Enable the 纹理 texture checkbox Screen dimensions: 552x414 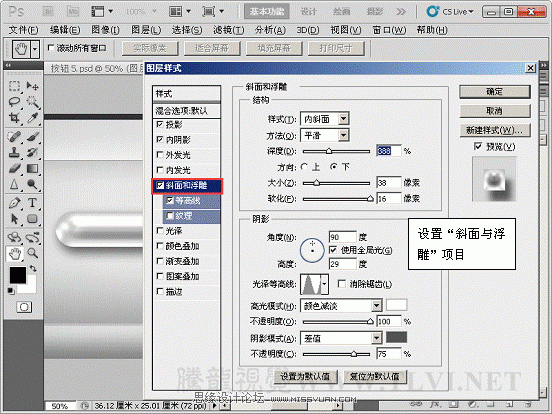(170, 215)
